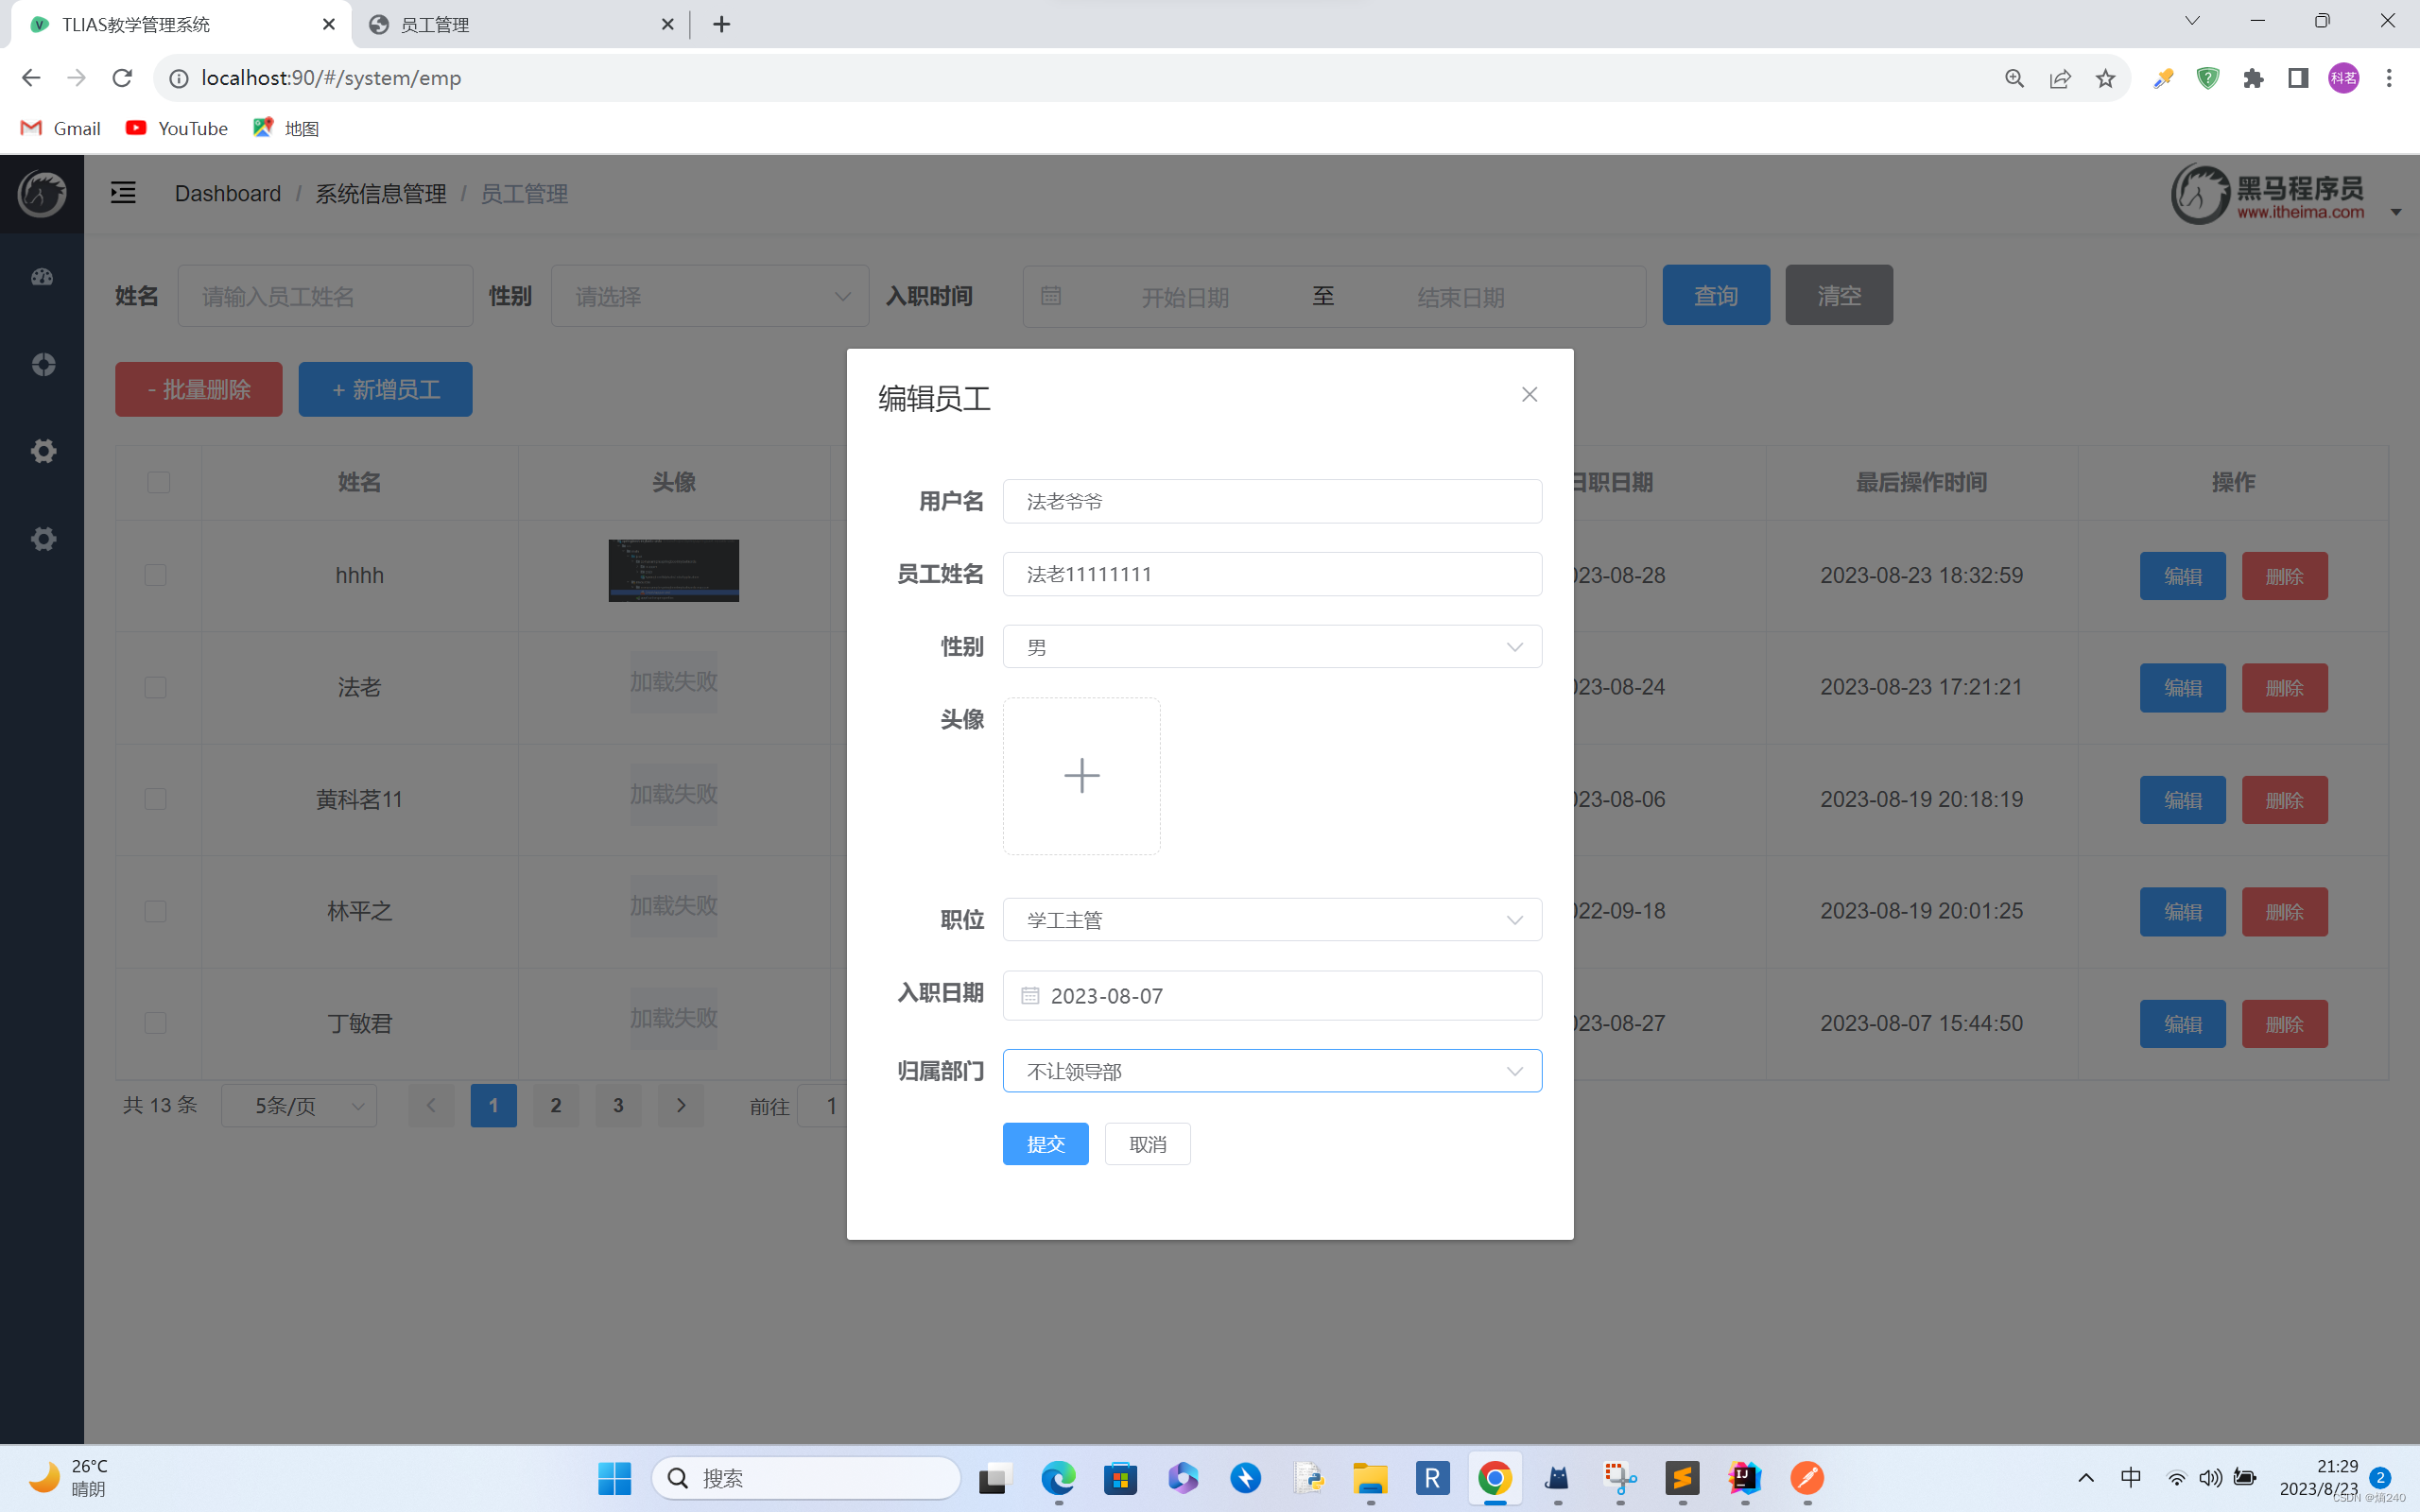Close the 编辑员工 dialog with X icon
This screenshot has height=1512, width=2420.
(x=1529, y=395)
